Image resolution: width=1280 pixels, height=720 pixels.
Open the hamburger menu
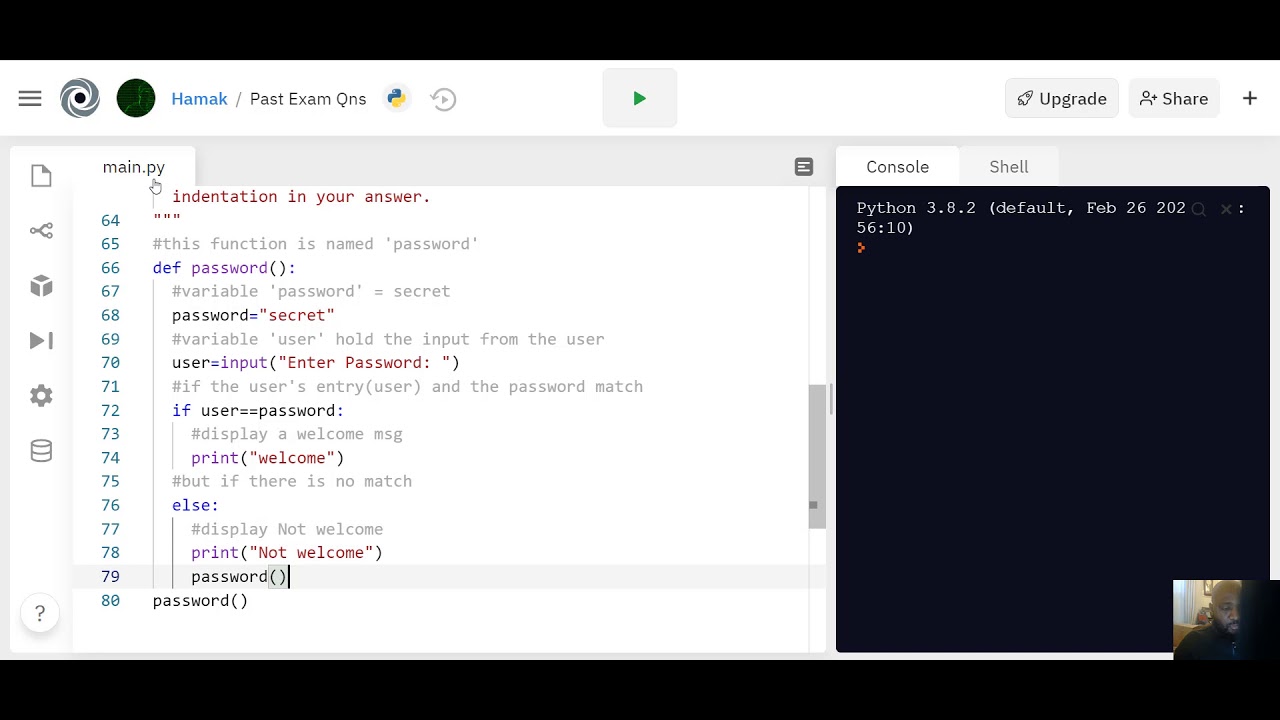click(x=30, y=98)
